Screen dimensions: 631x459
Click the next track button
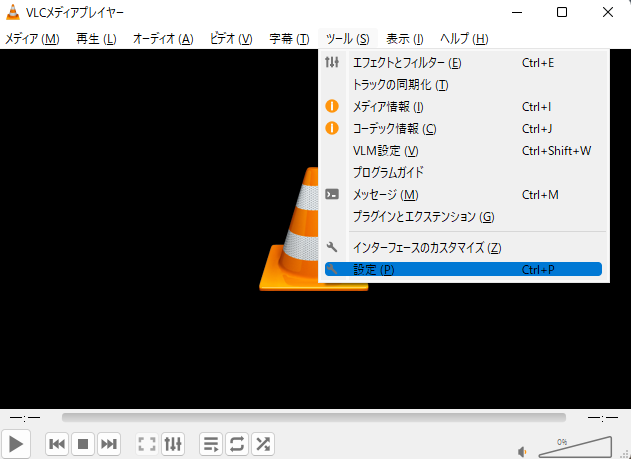(109, 443)
